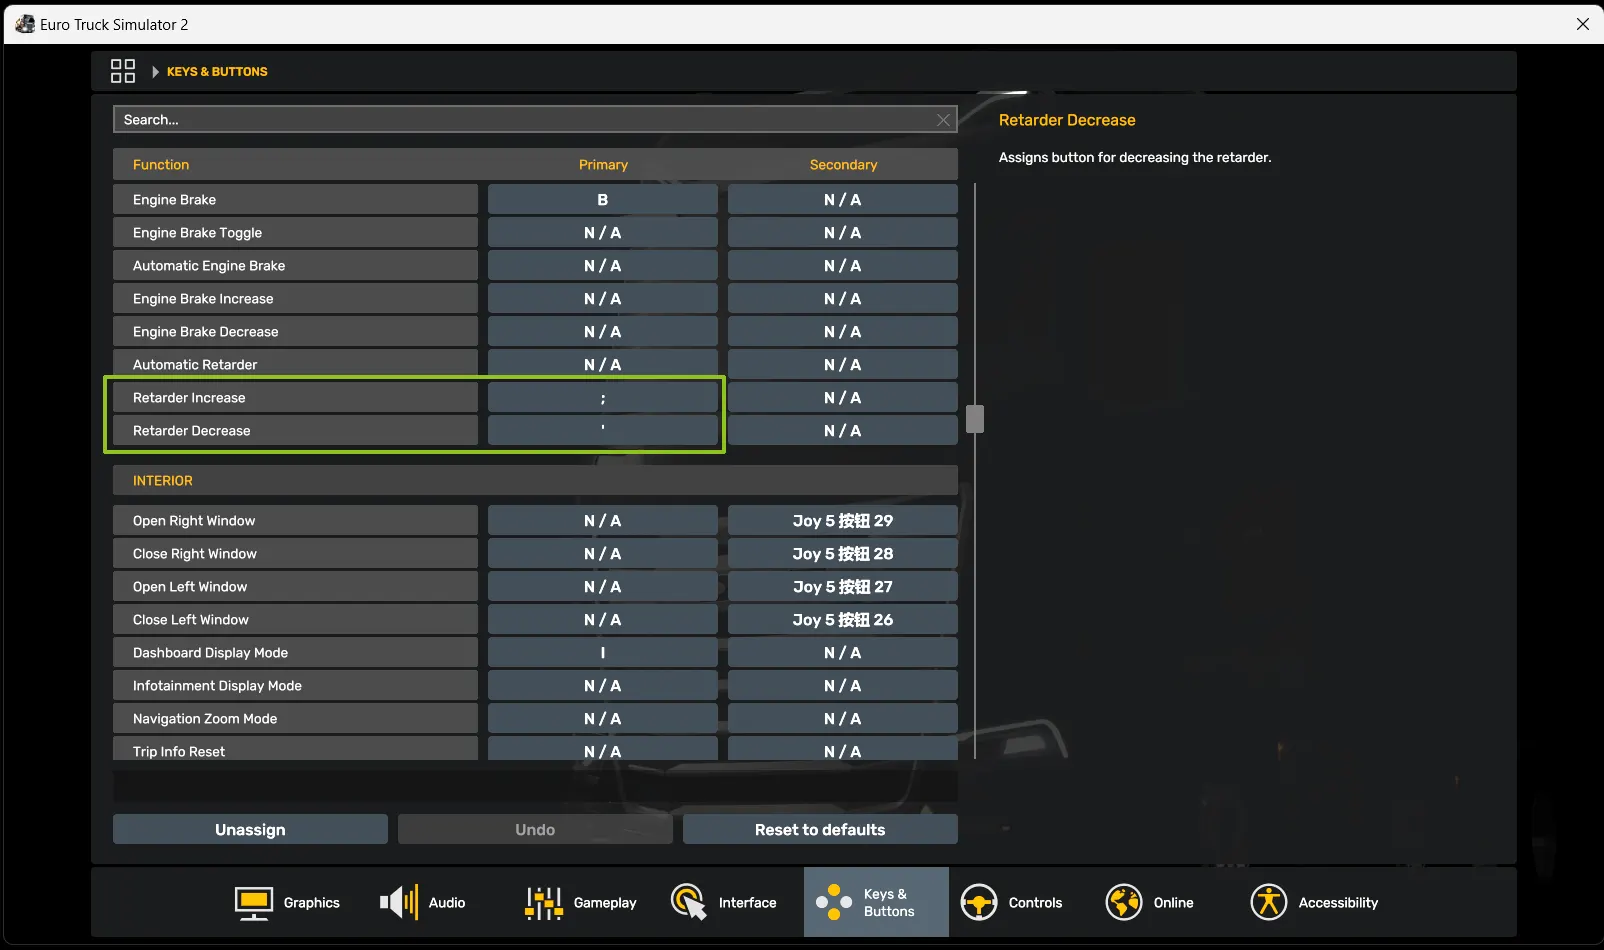The image size is (1604, 950).
Task: Open Graphics settings monitor icon
Action: pyautogui.click(x=254, y=902)
